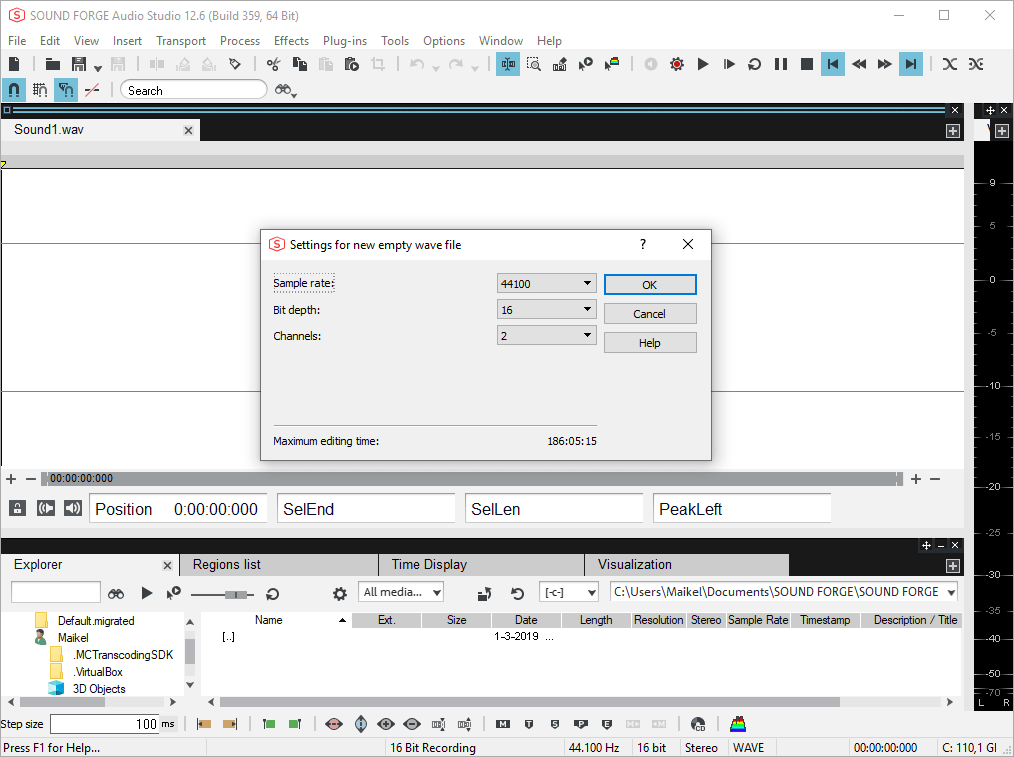Open the CD burning icon at bottom
The width and height of the screenshot is (1014, 757).
click(x=698, y=724)
